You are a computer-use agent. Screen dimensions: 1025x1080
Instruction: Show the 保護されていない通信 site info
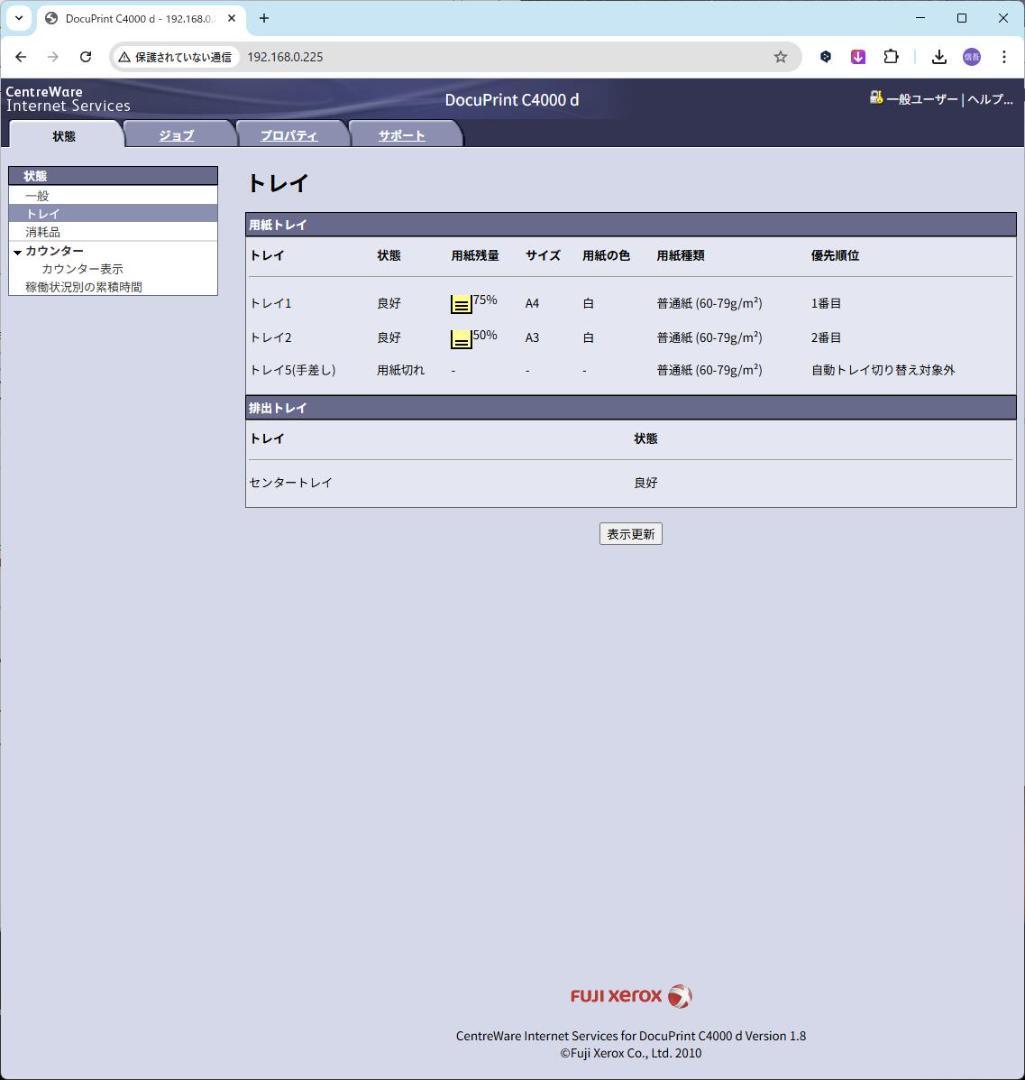(175, 57)
